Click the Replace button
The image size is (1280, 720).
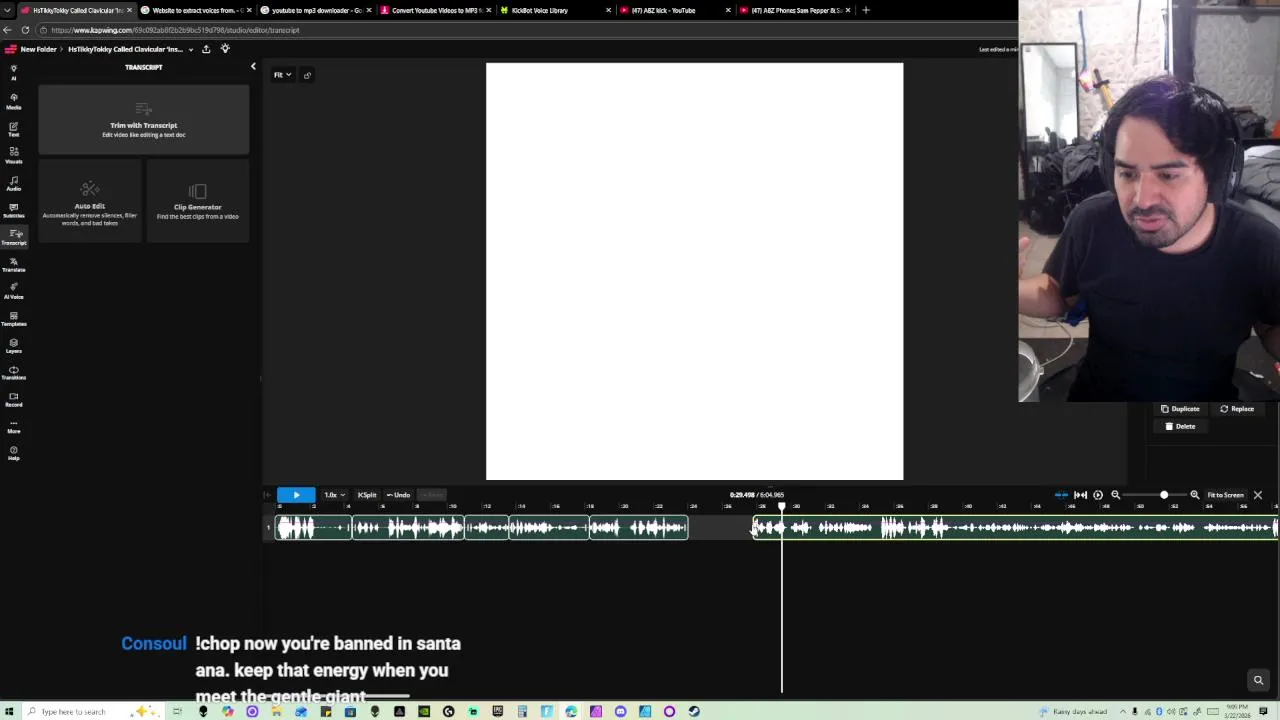(1237, 409)
